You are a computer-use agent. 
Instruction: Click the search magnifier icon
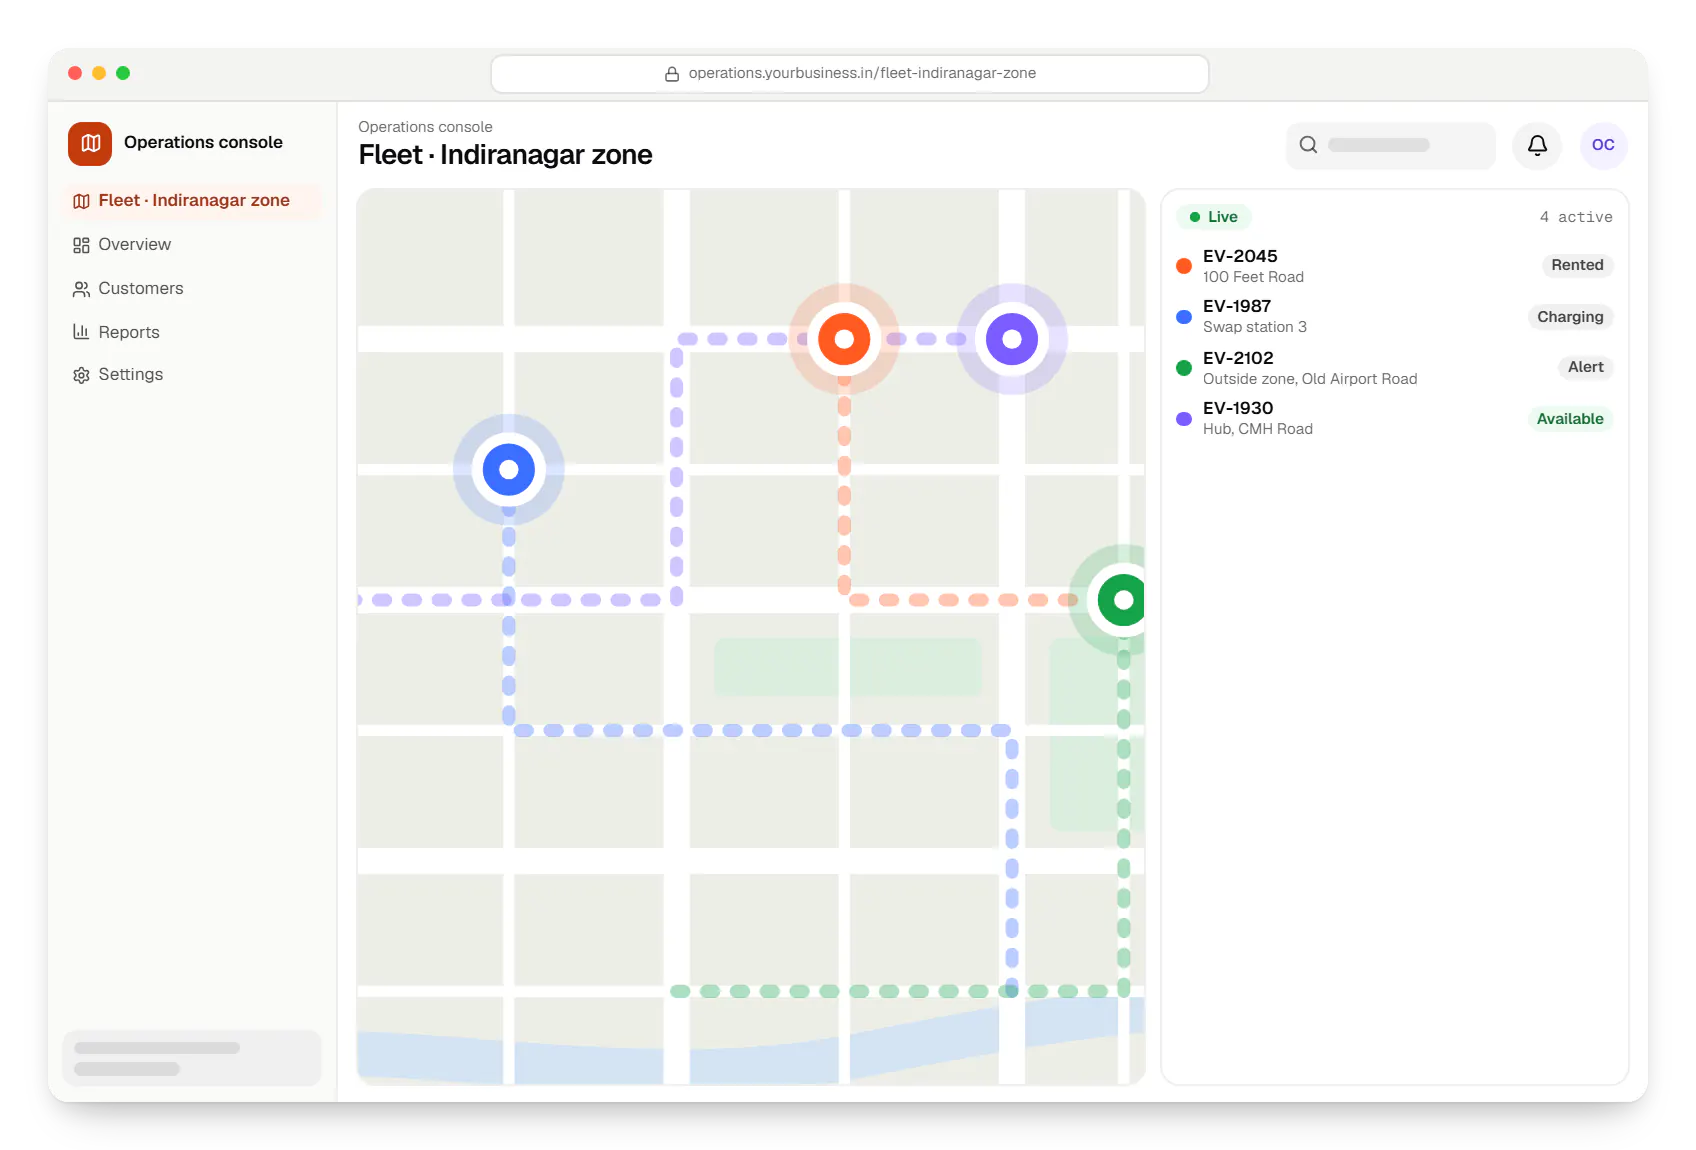1308,145
